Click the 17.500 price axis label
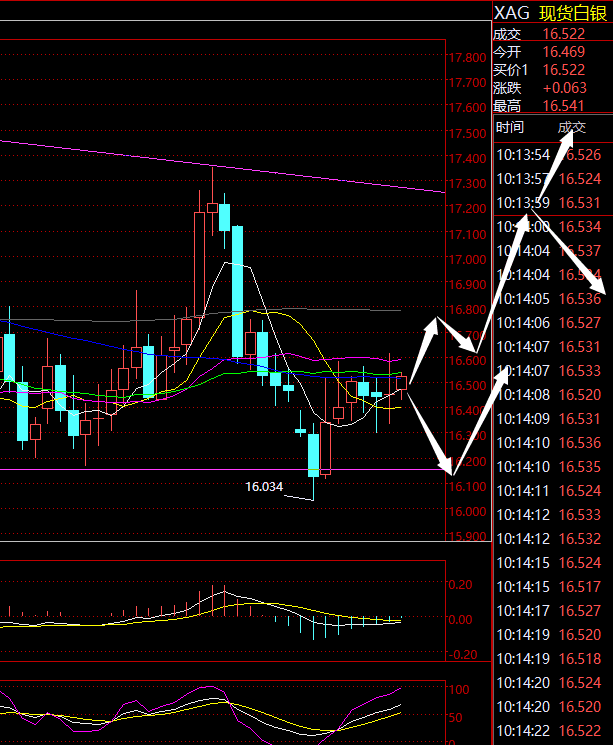The height and width of the screenshot is (745, 613). pyautogui.click(x=468, y=134)
